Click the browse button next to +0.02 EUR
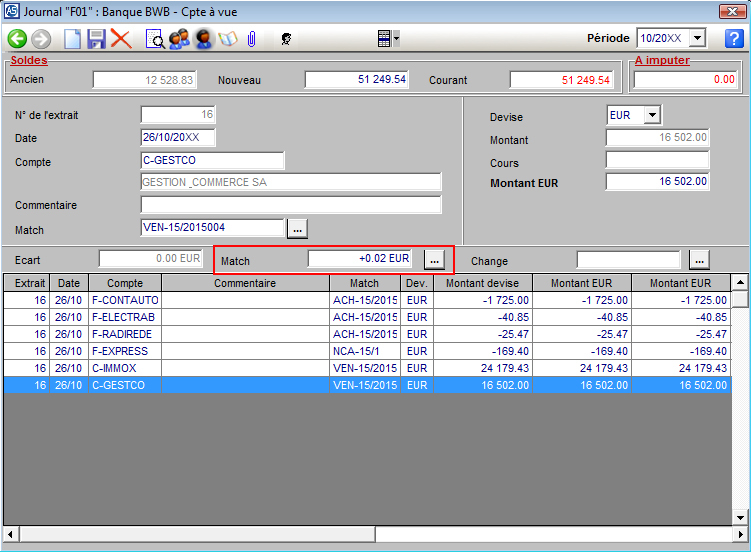This screenshot has height=552, width=751. pyautogui.click(x=433, y=259)
